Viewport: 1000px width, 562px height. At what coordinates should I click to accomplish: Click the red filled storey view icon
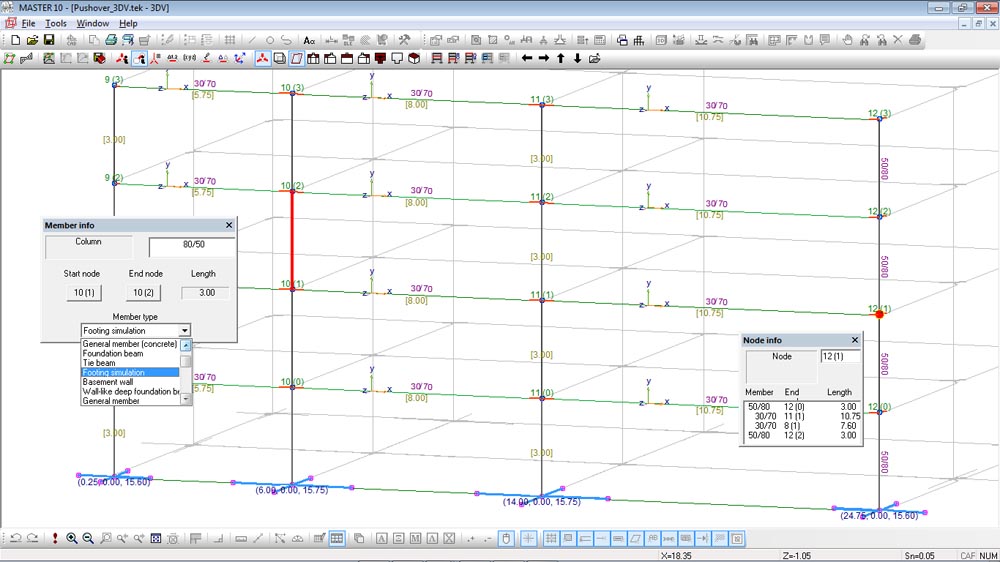[381, 59]
